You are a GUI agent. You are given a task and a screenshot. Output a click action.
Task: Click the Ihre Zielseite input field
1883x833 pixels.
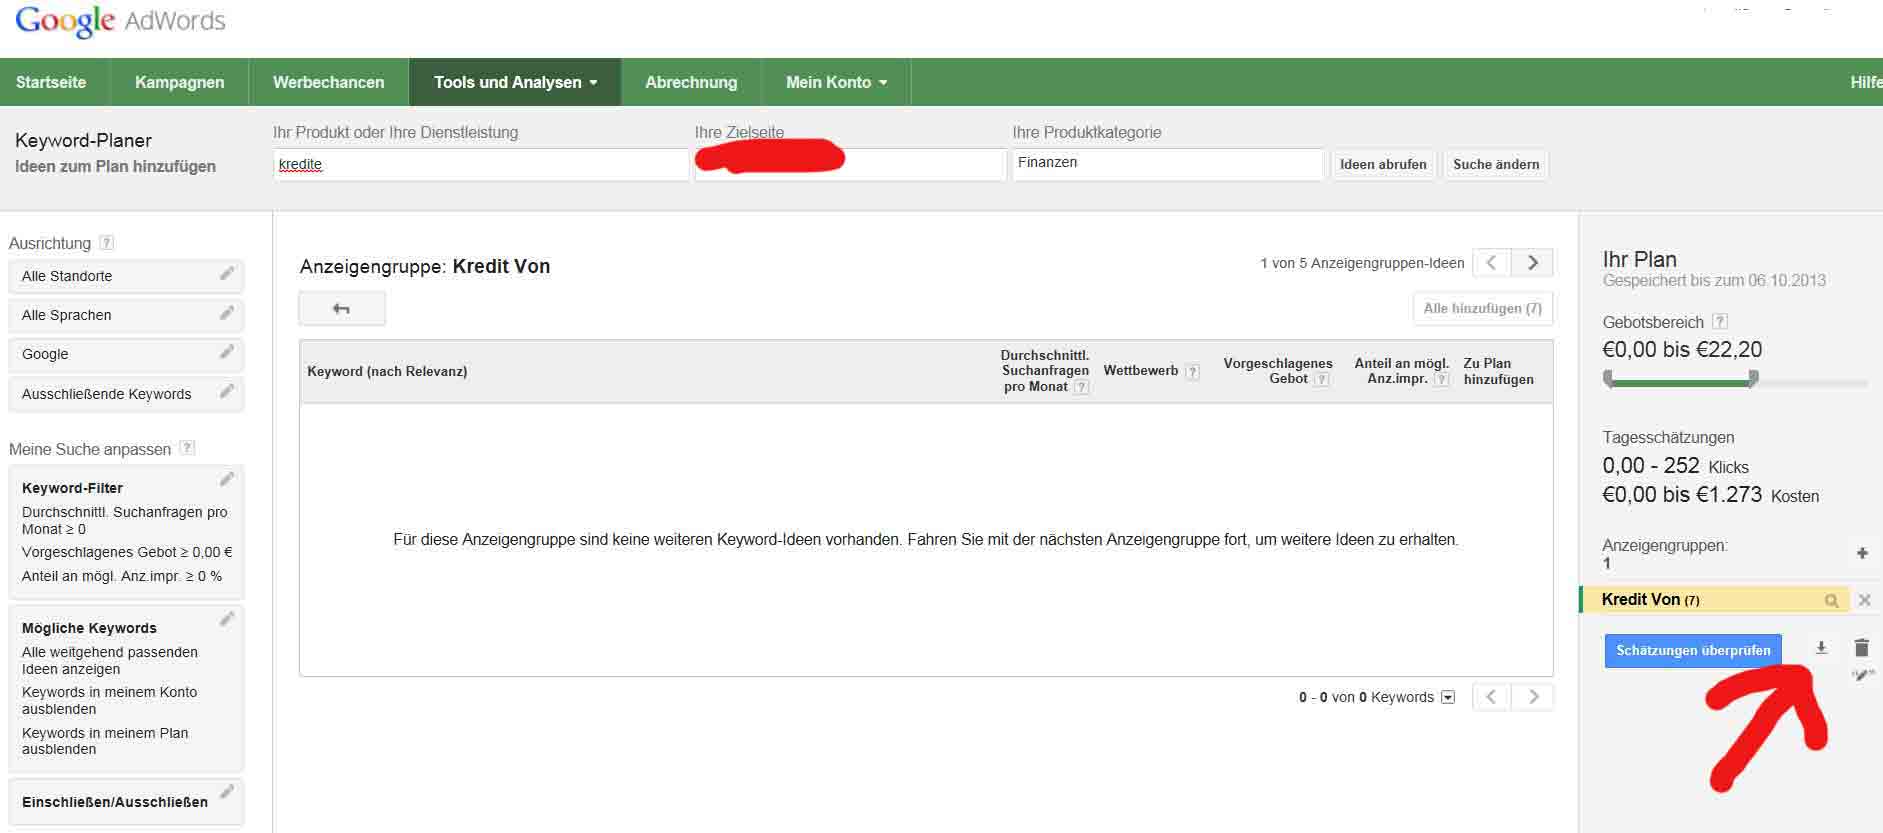point(850,165)
